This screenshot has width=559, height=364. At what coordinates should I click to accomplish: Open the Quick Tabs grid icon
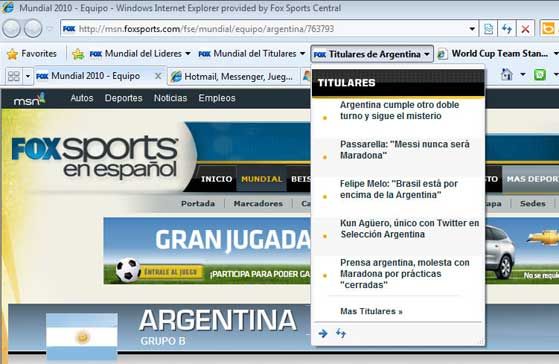coord(14,76)
